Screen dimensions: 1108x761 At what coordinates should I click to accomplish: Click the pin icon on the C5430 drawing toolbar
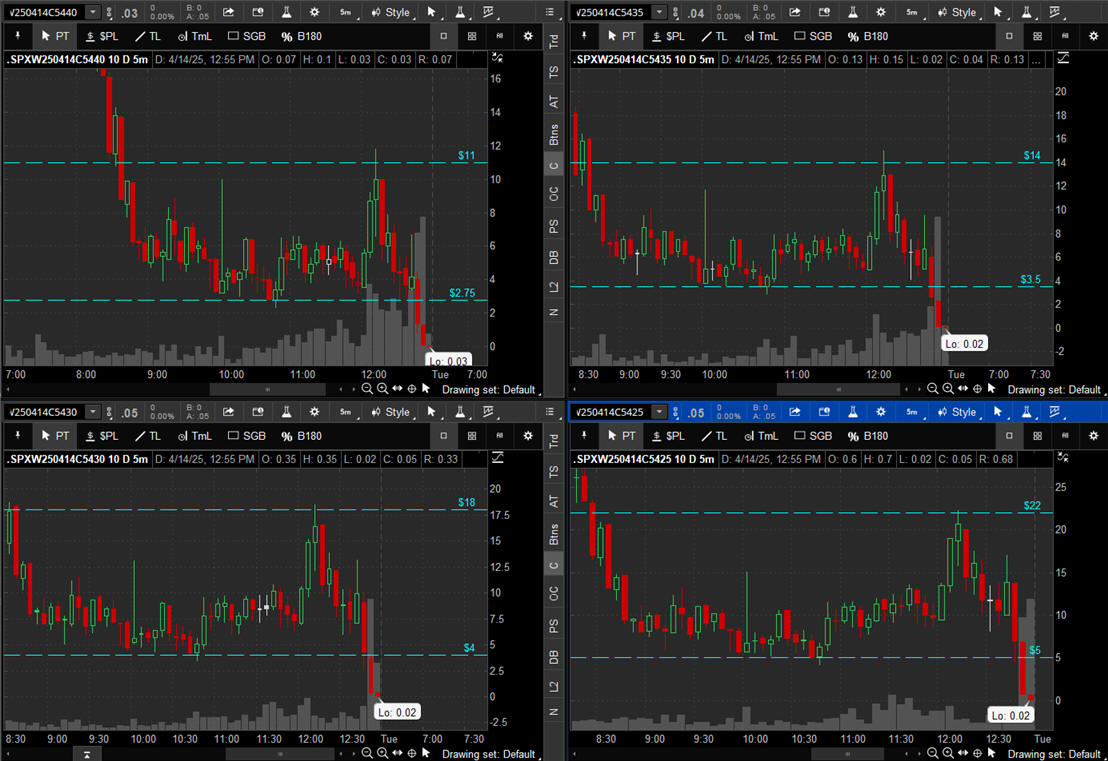[x=18, y=436]
